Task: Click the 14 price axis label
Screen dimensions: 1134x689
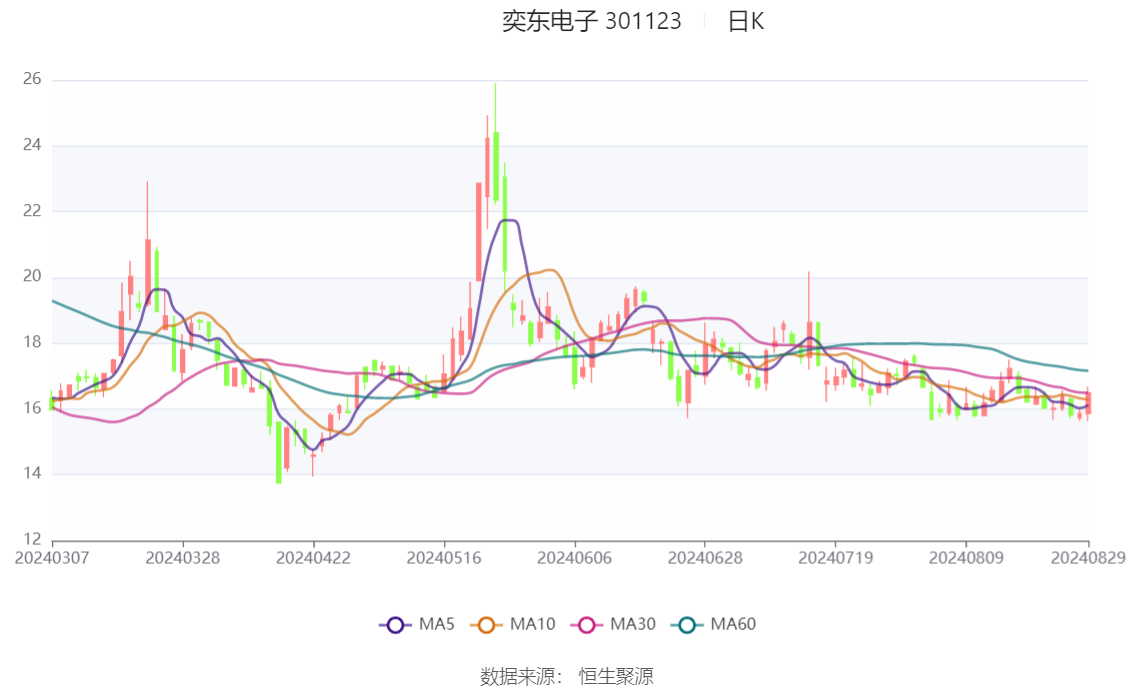Action: pos(32,474)
